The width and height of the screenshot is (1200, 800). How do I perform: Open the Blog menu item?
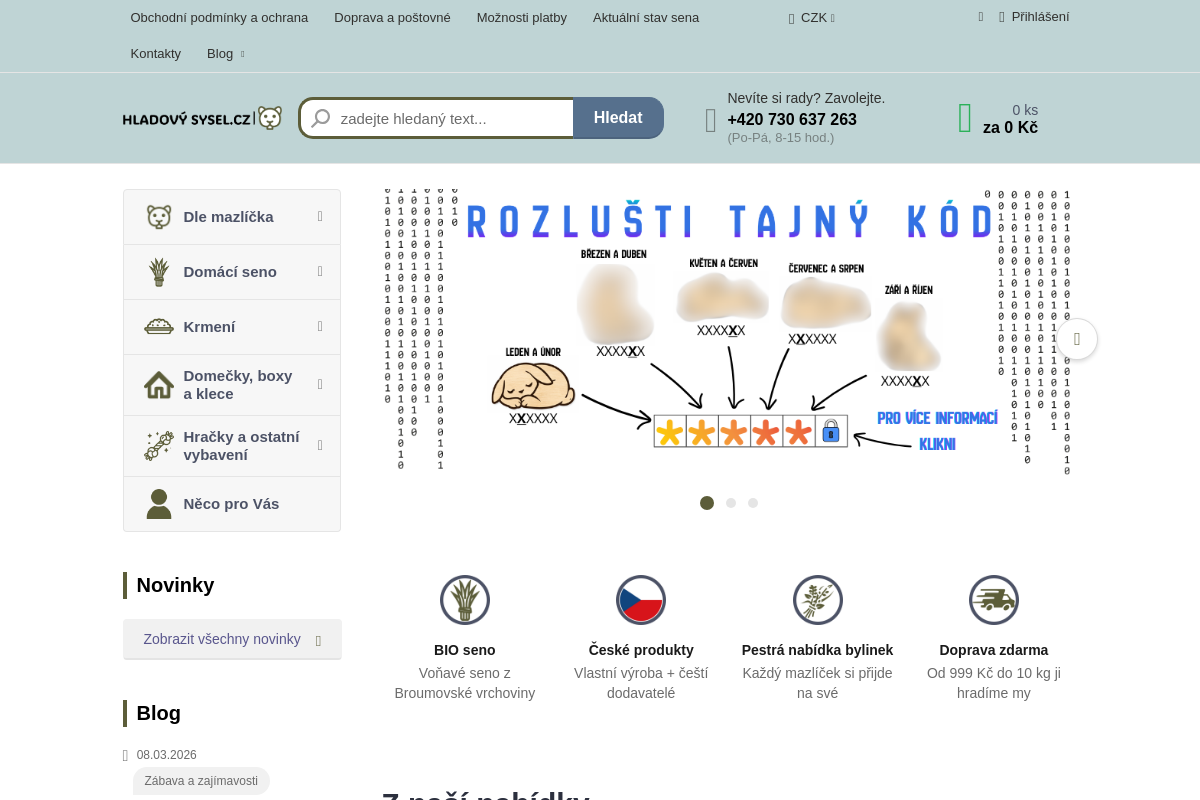pyautogui.click(x=220, y=54)
